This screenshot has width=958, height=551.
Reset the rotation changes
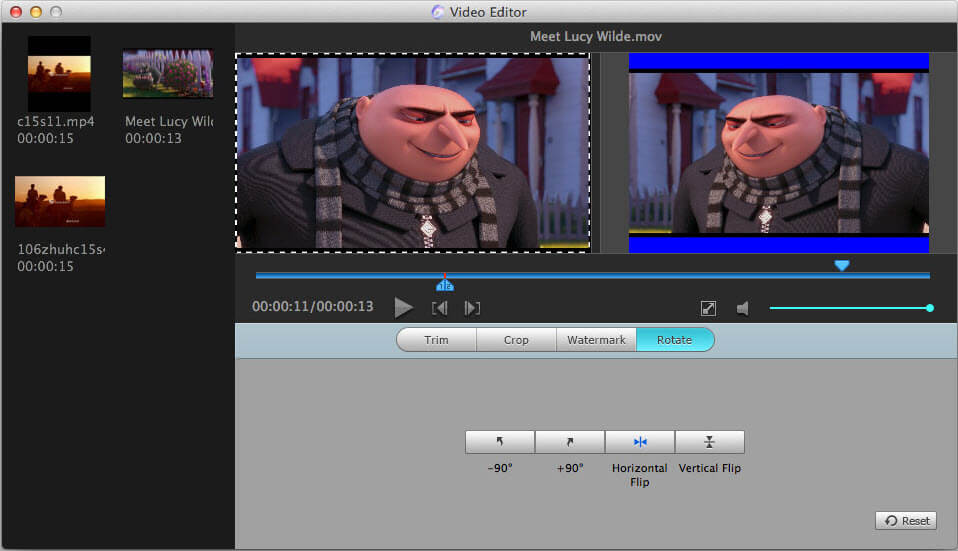click(906, 520)
